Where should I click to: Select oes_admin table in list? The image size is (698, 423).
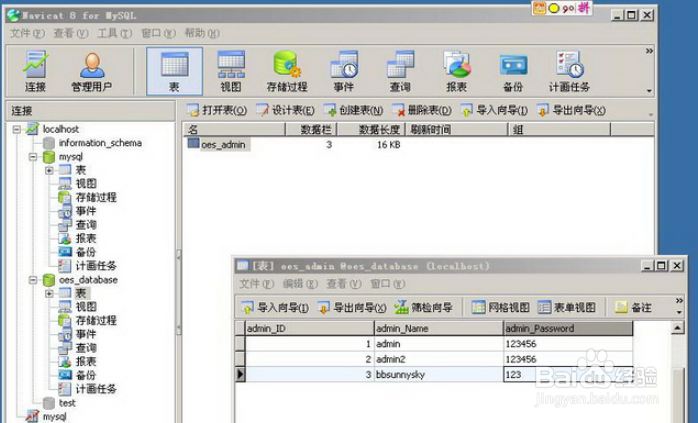[223, 145]
